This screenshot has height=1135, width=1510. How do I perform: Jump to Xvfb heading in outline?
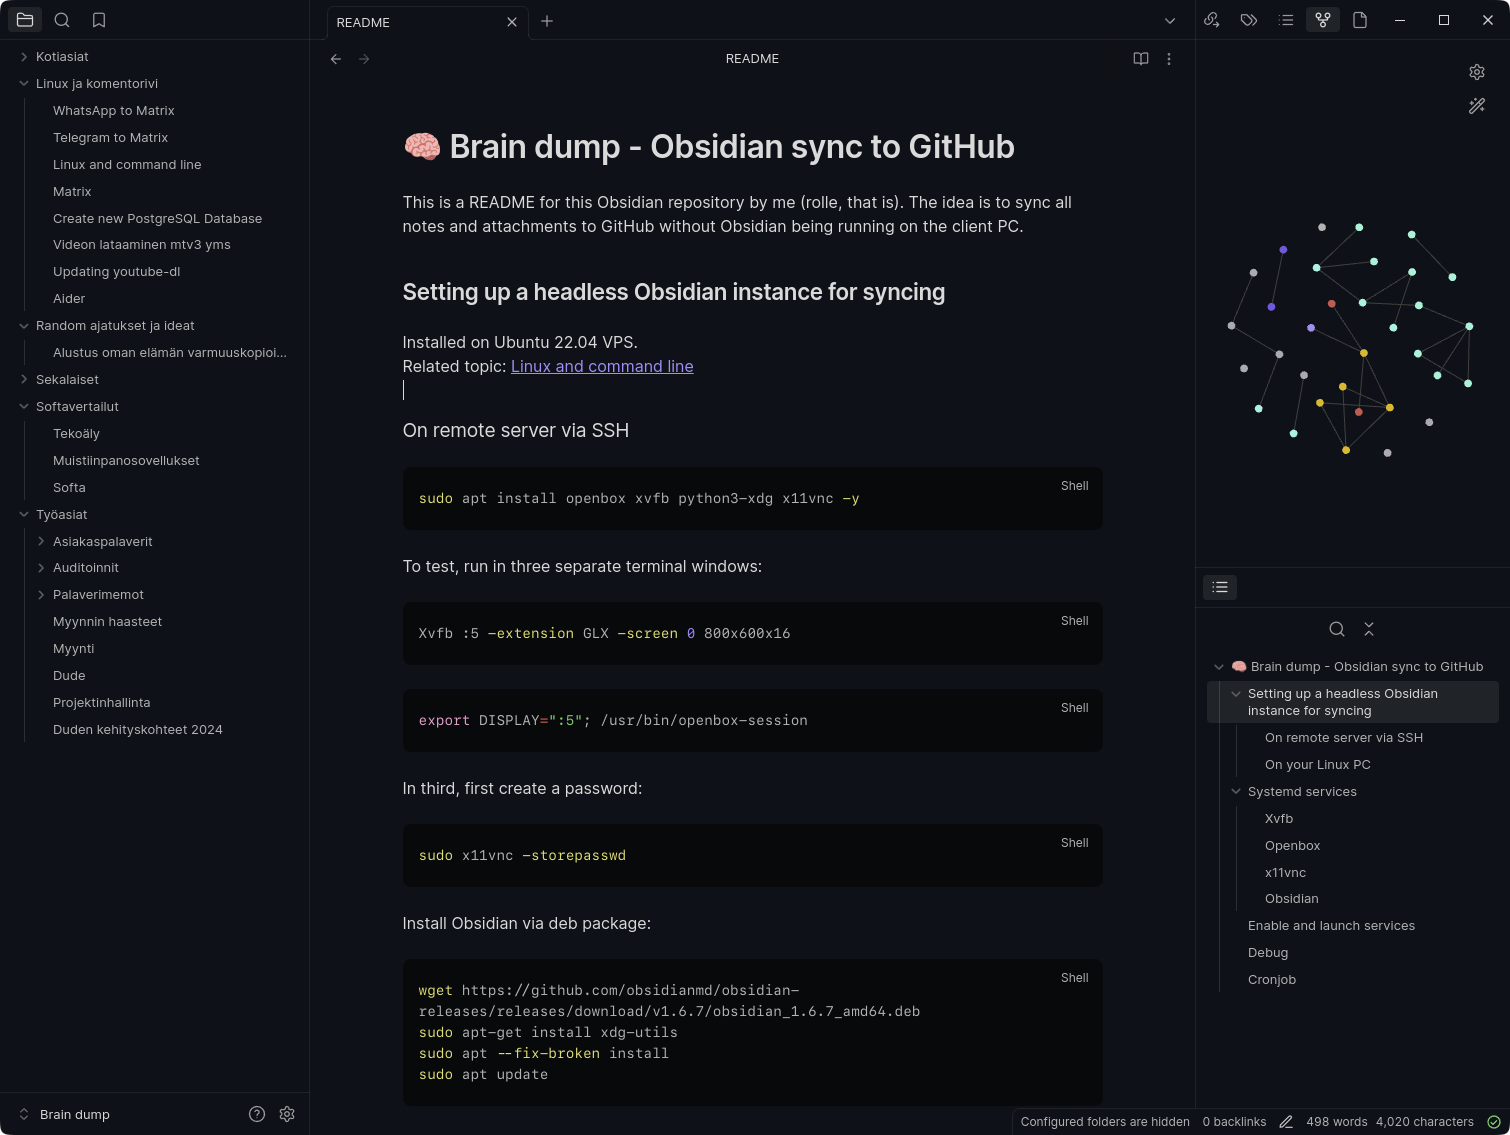pyautogui.click(x=1279, y=819)
